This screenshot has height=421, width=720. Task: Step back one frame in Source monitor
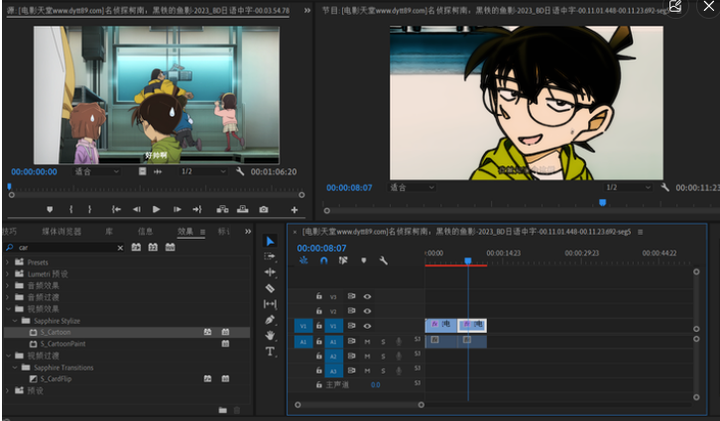[136, 209]
